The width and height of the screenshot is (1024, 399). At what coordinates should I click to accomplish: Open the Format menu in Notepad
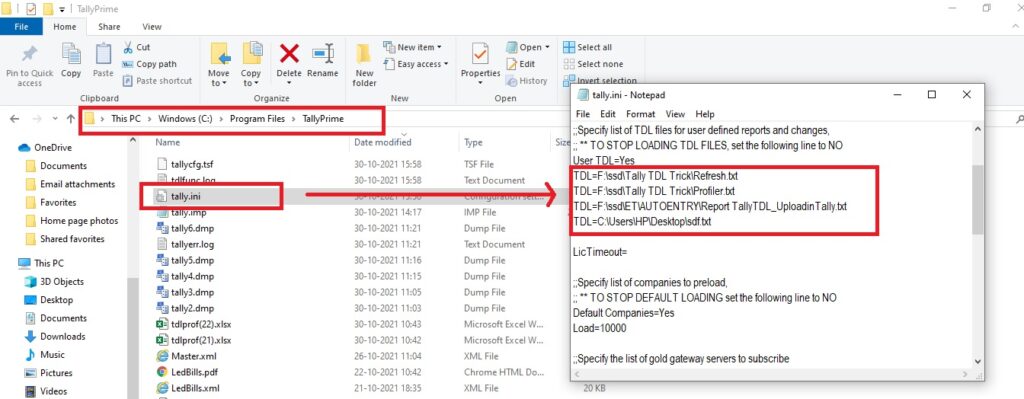(x=640, y=114)
